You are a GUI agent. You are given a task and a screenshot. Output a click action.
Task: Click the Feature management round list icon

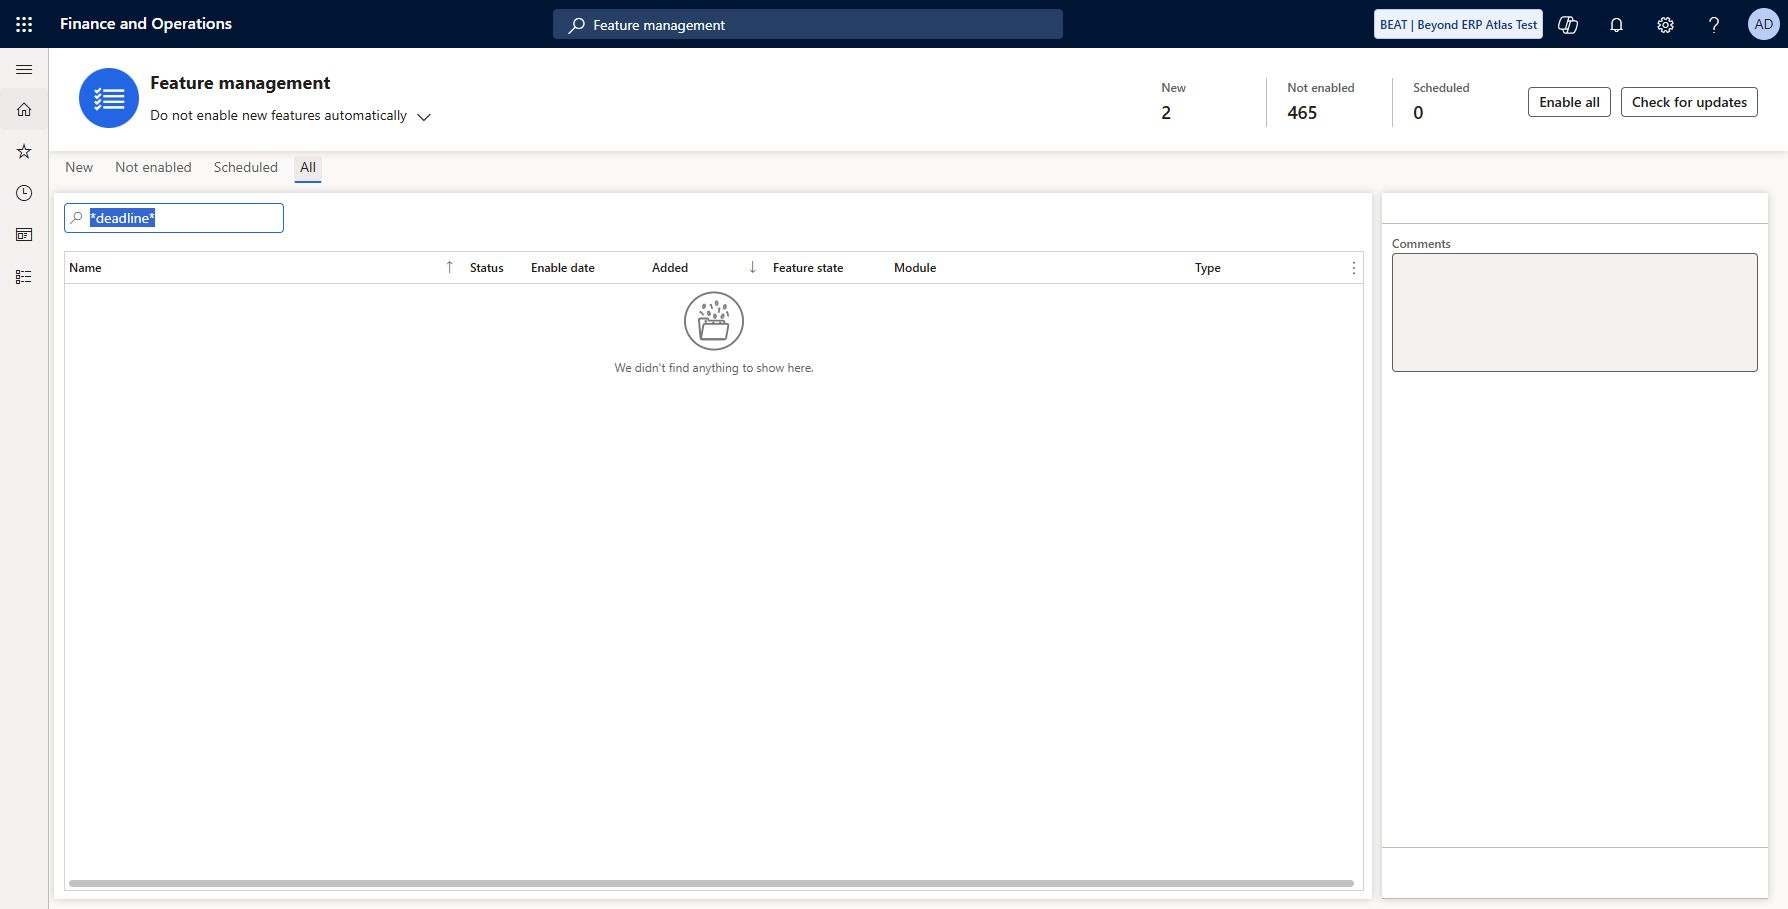point(109,98)
